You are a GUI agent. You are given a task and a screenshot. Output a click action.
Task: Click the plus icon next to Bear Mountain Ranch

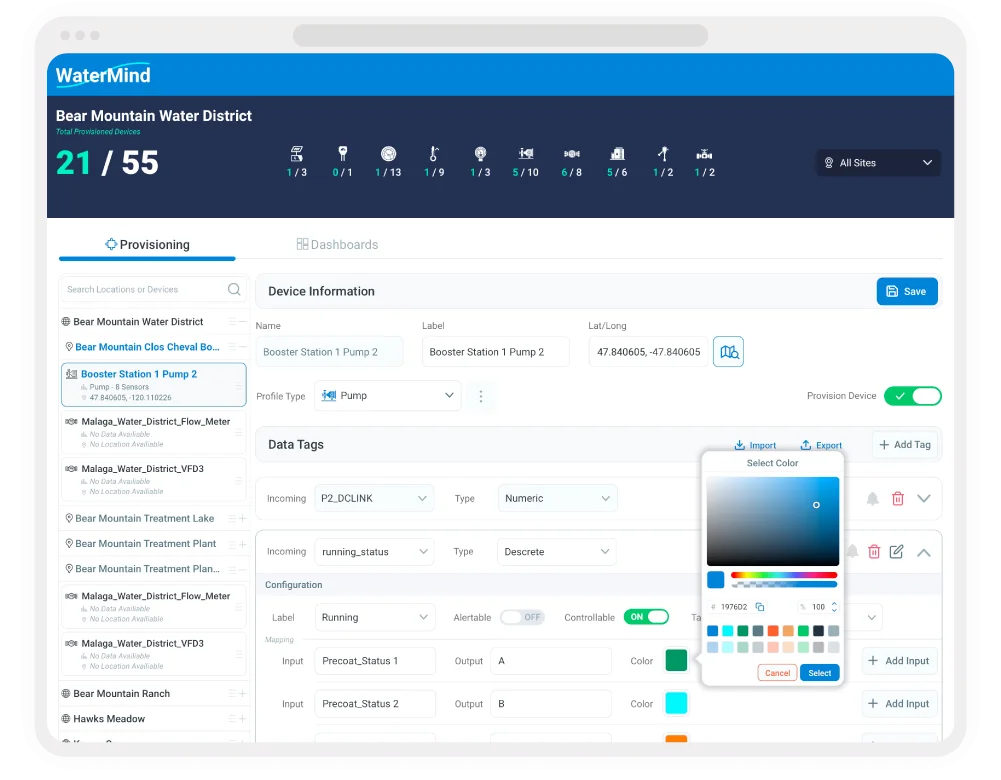[243, 694]
